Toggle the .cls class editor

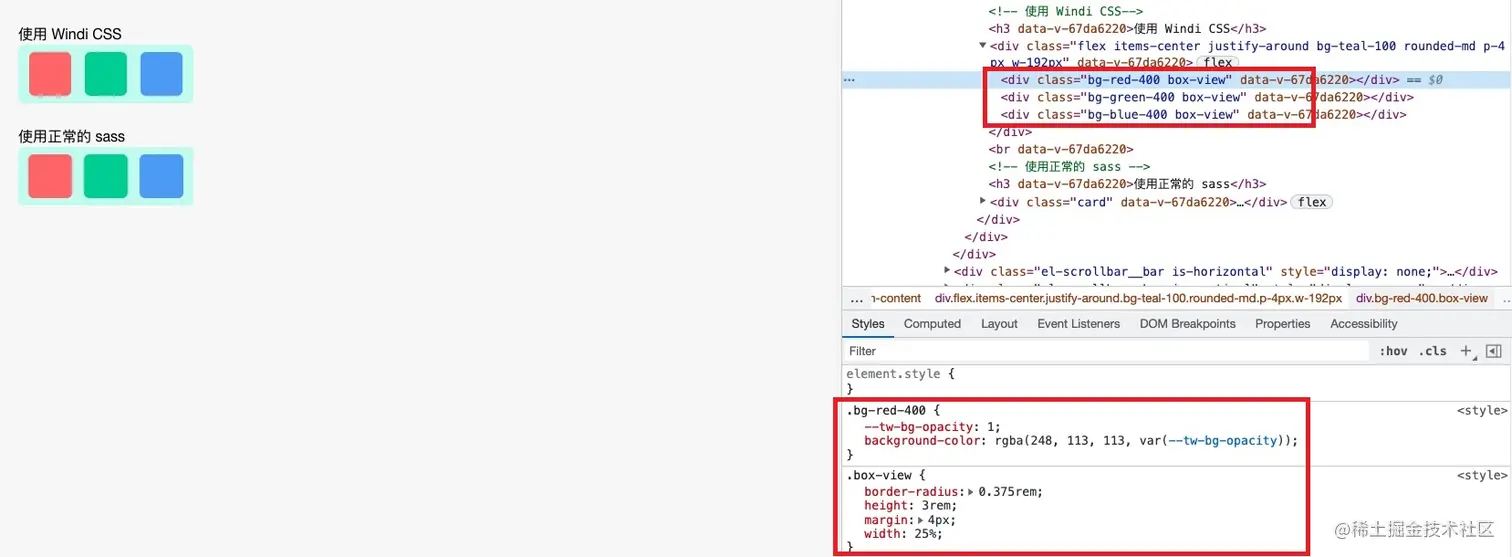pos(1434,351)
